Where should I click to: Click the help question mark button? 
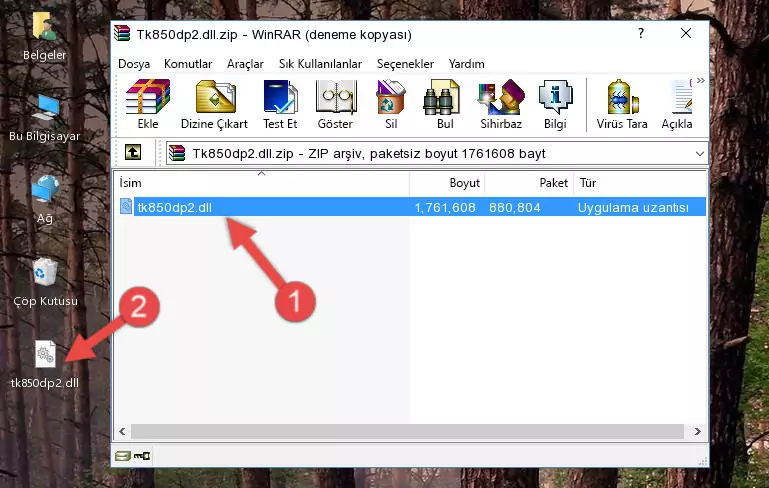pyautogui.click(x=641, y=33)
